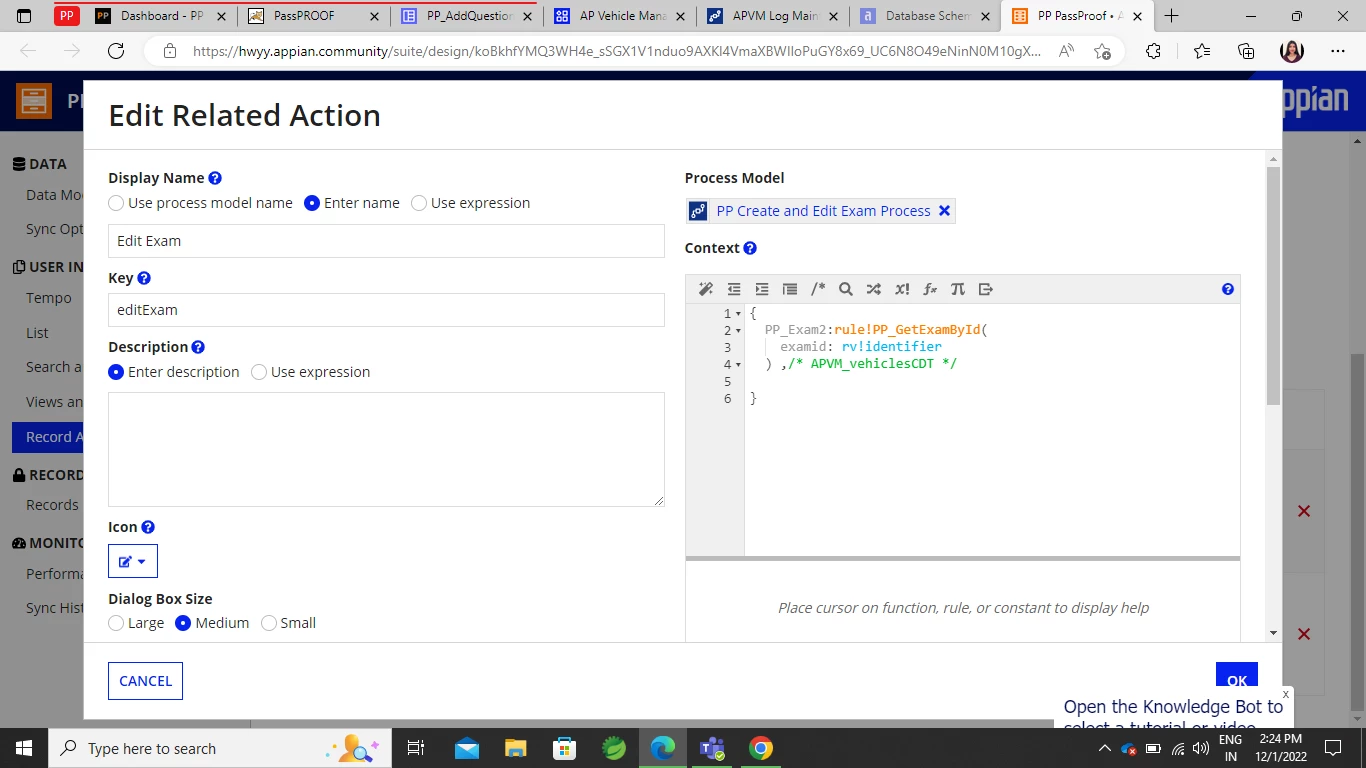
Task: Click the format lines icon in expression toolbar
Action: click(790, 289)
